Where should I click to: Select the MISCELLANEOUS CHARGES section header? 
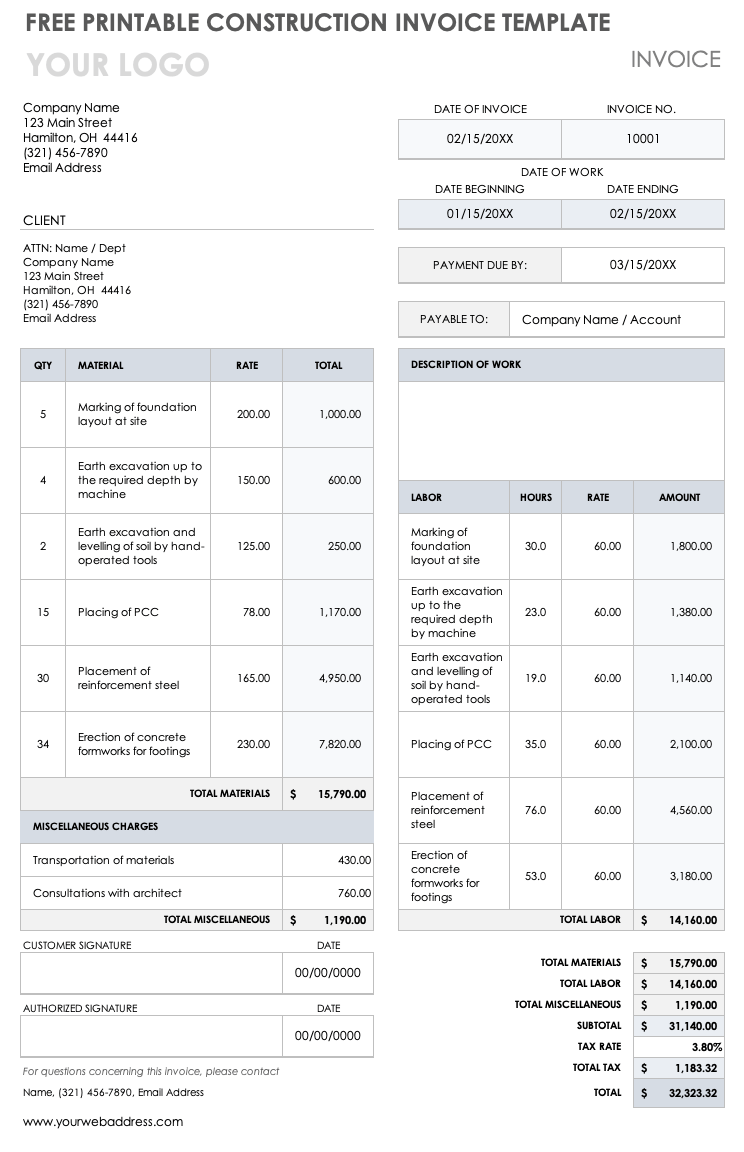(x=96, y=827)
